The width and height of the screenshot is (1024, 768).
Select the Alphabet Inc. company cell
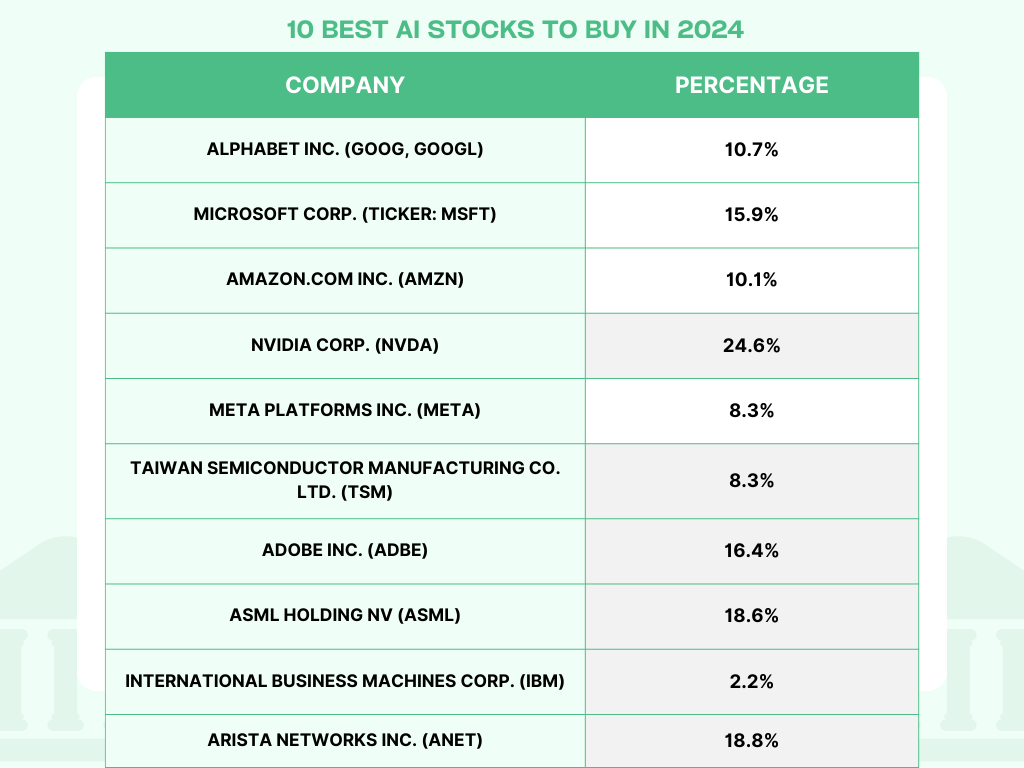click(345, 149)
